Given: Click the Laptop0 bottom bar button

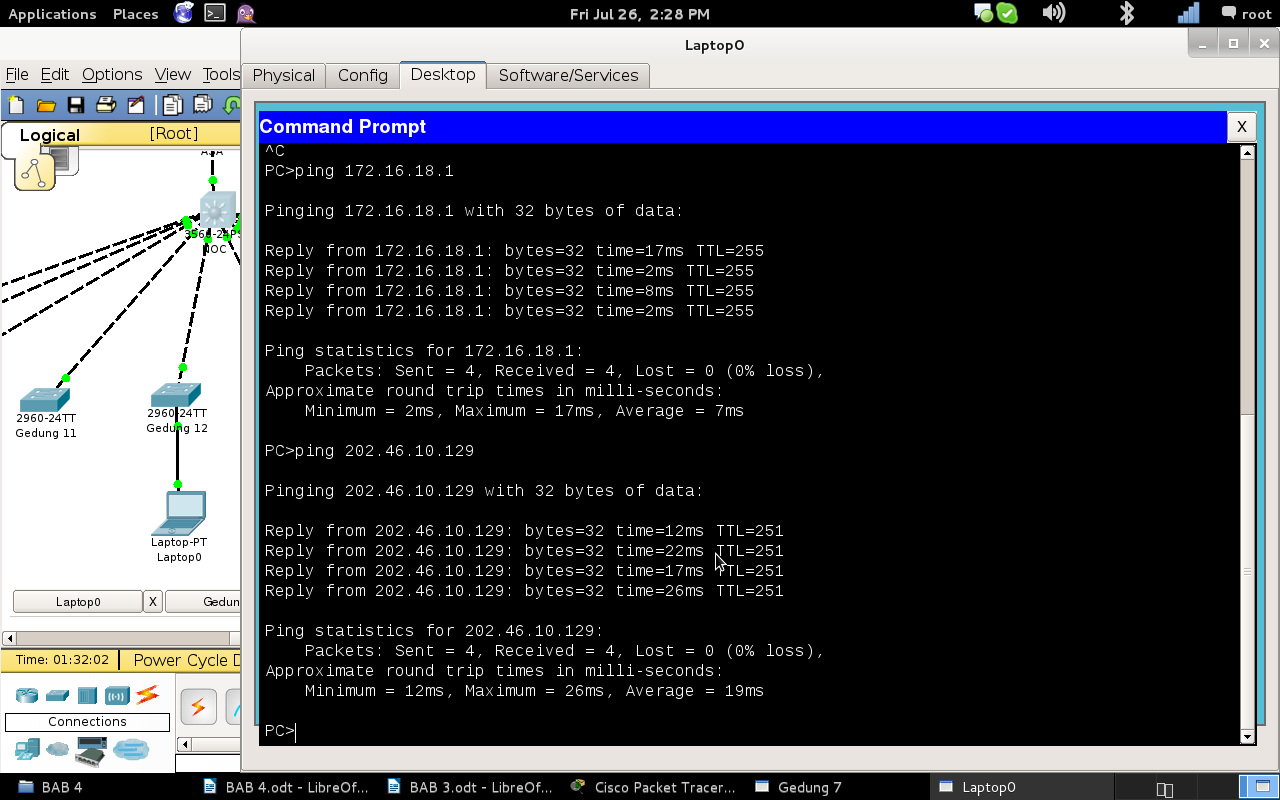Looking at the screenshot, I should (x=78, y=602).
